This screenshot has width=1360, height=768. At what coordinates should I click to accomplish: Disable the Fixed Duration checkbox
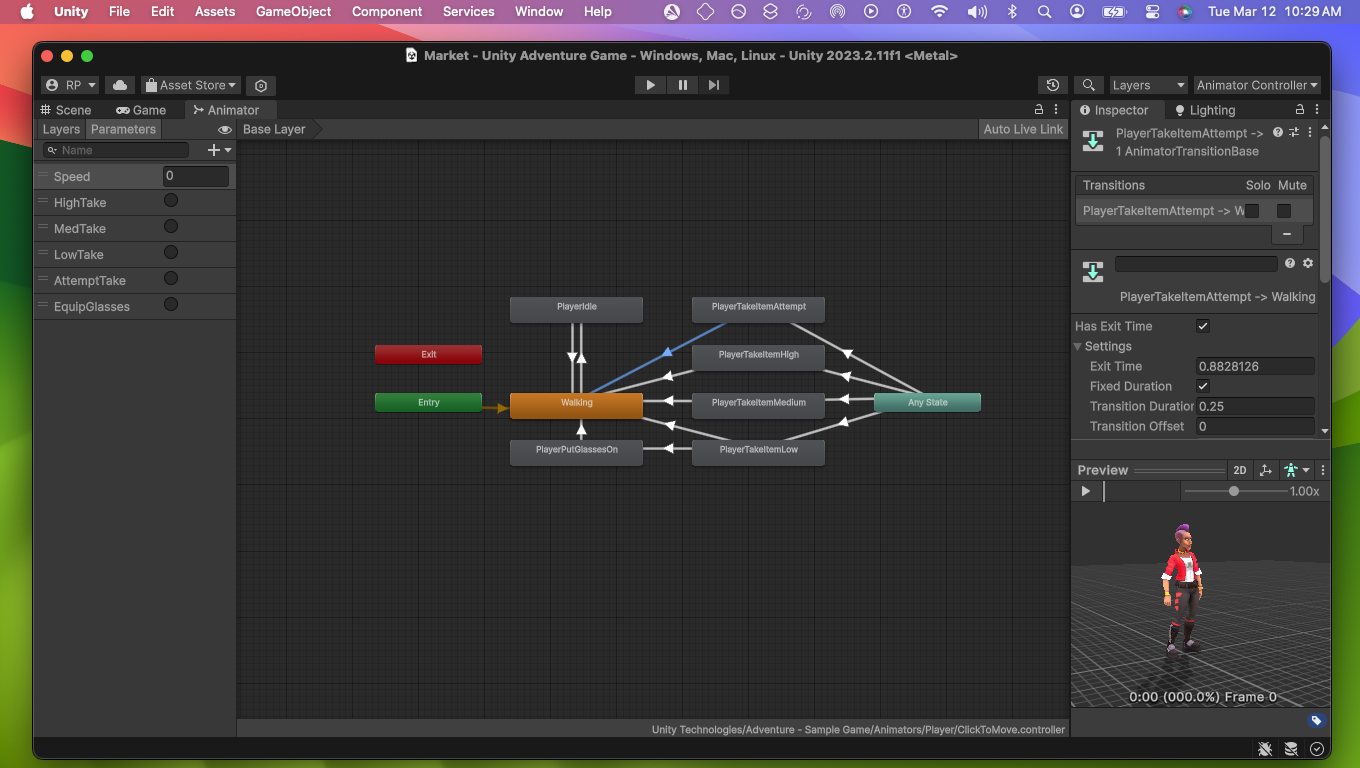1203,386
